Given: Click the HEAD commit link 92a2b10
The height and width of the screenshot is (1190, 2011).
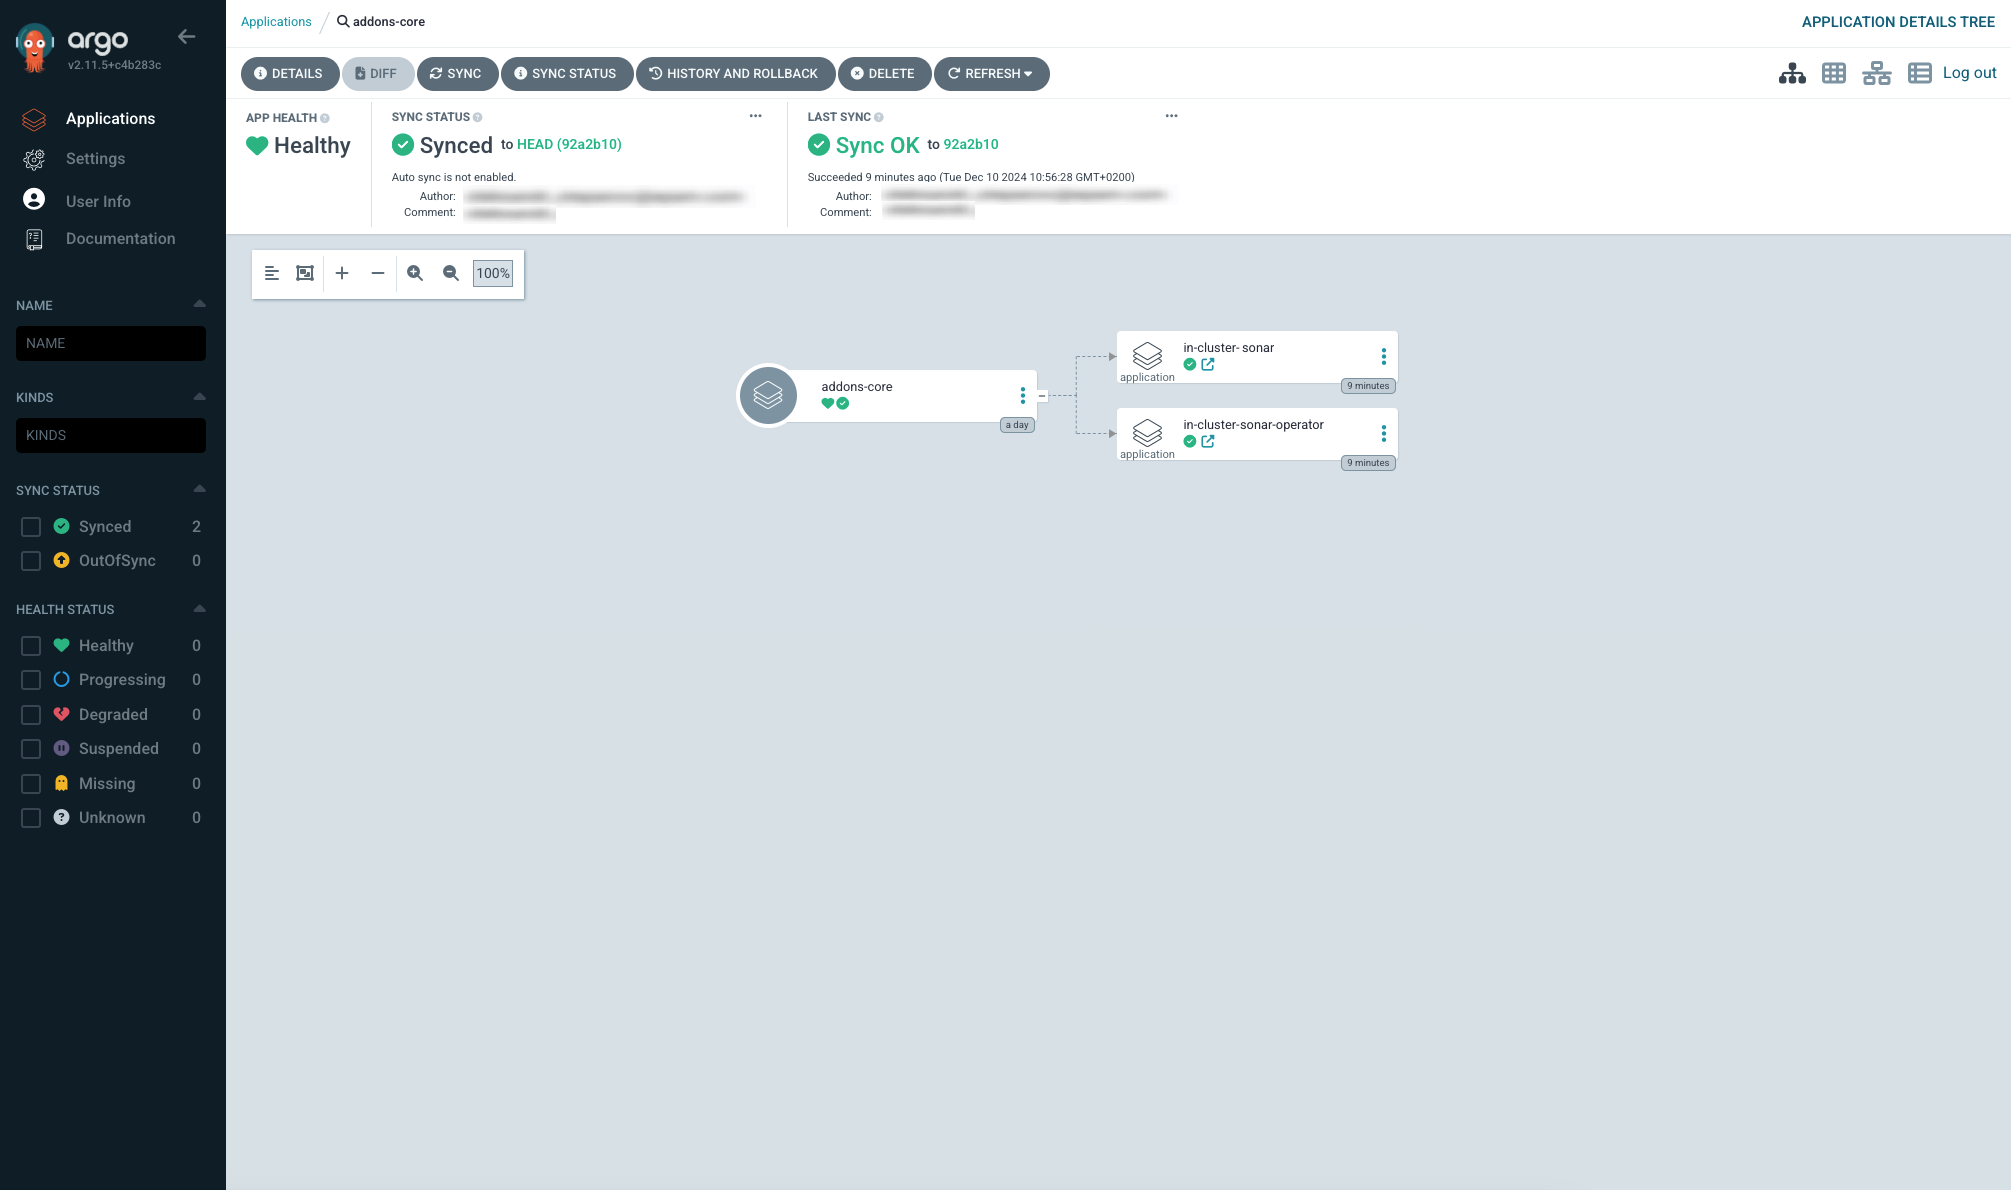Looking at the screenshot, I should (568, 143).
